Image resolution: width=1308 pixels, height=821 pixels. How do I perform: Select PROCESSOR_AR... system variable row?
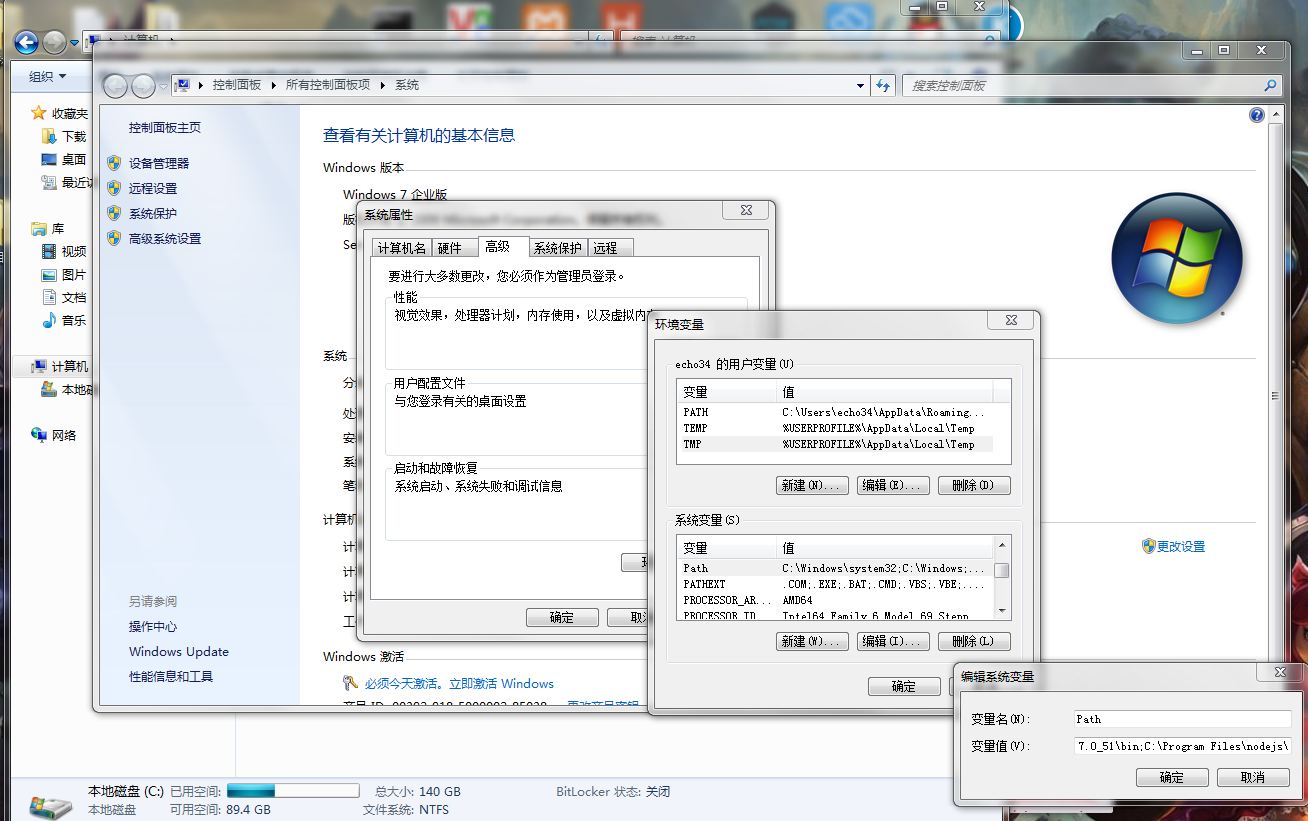(x=835, y=600)
